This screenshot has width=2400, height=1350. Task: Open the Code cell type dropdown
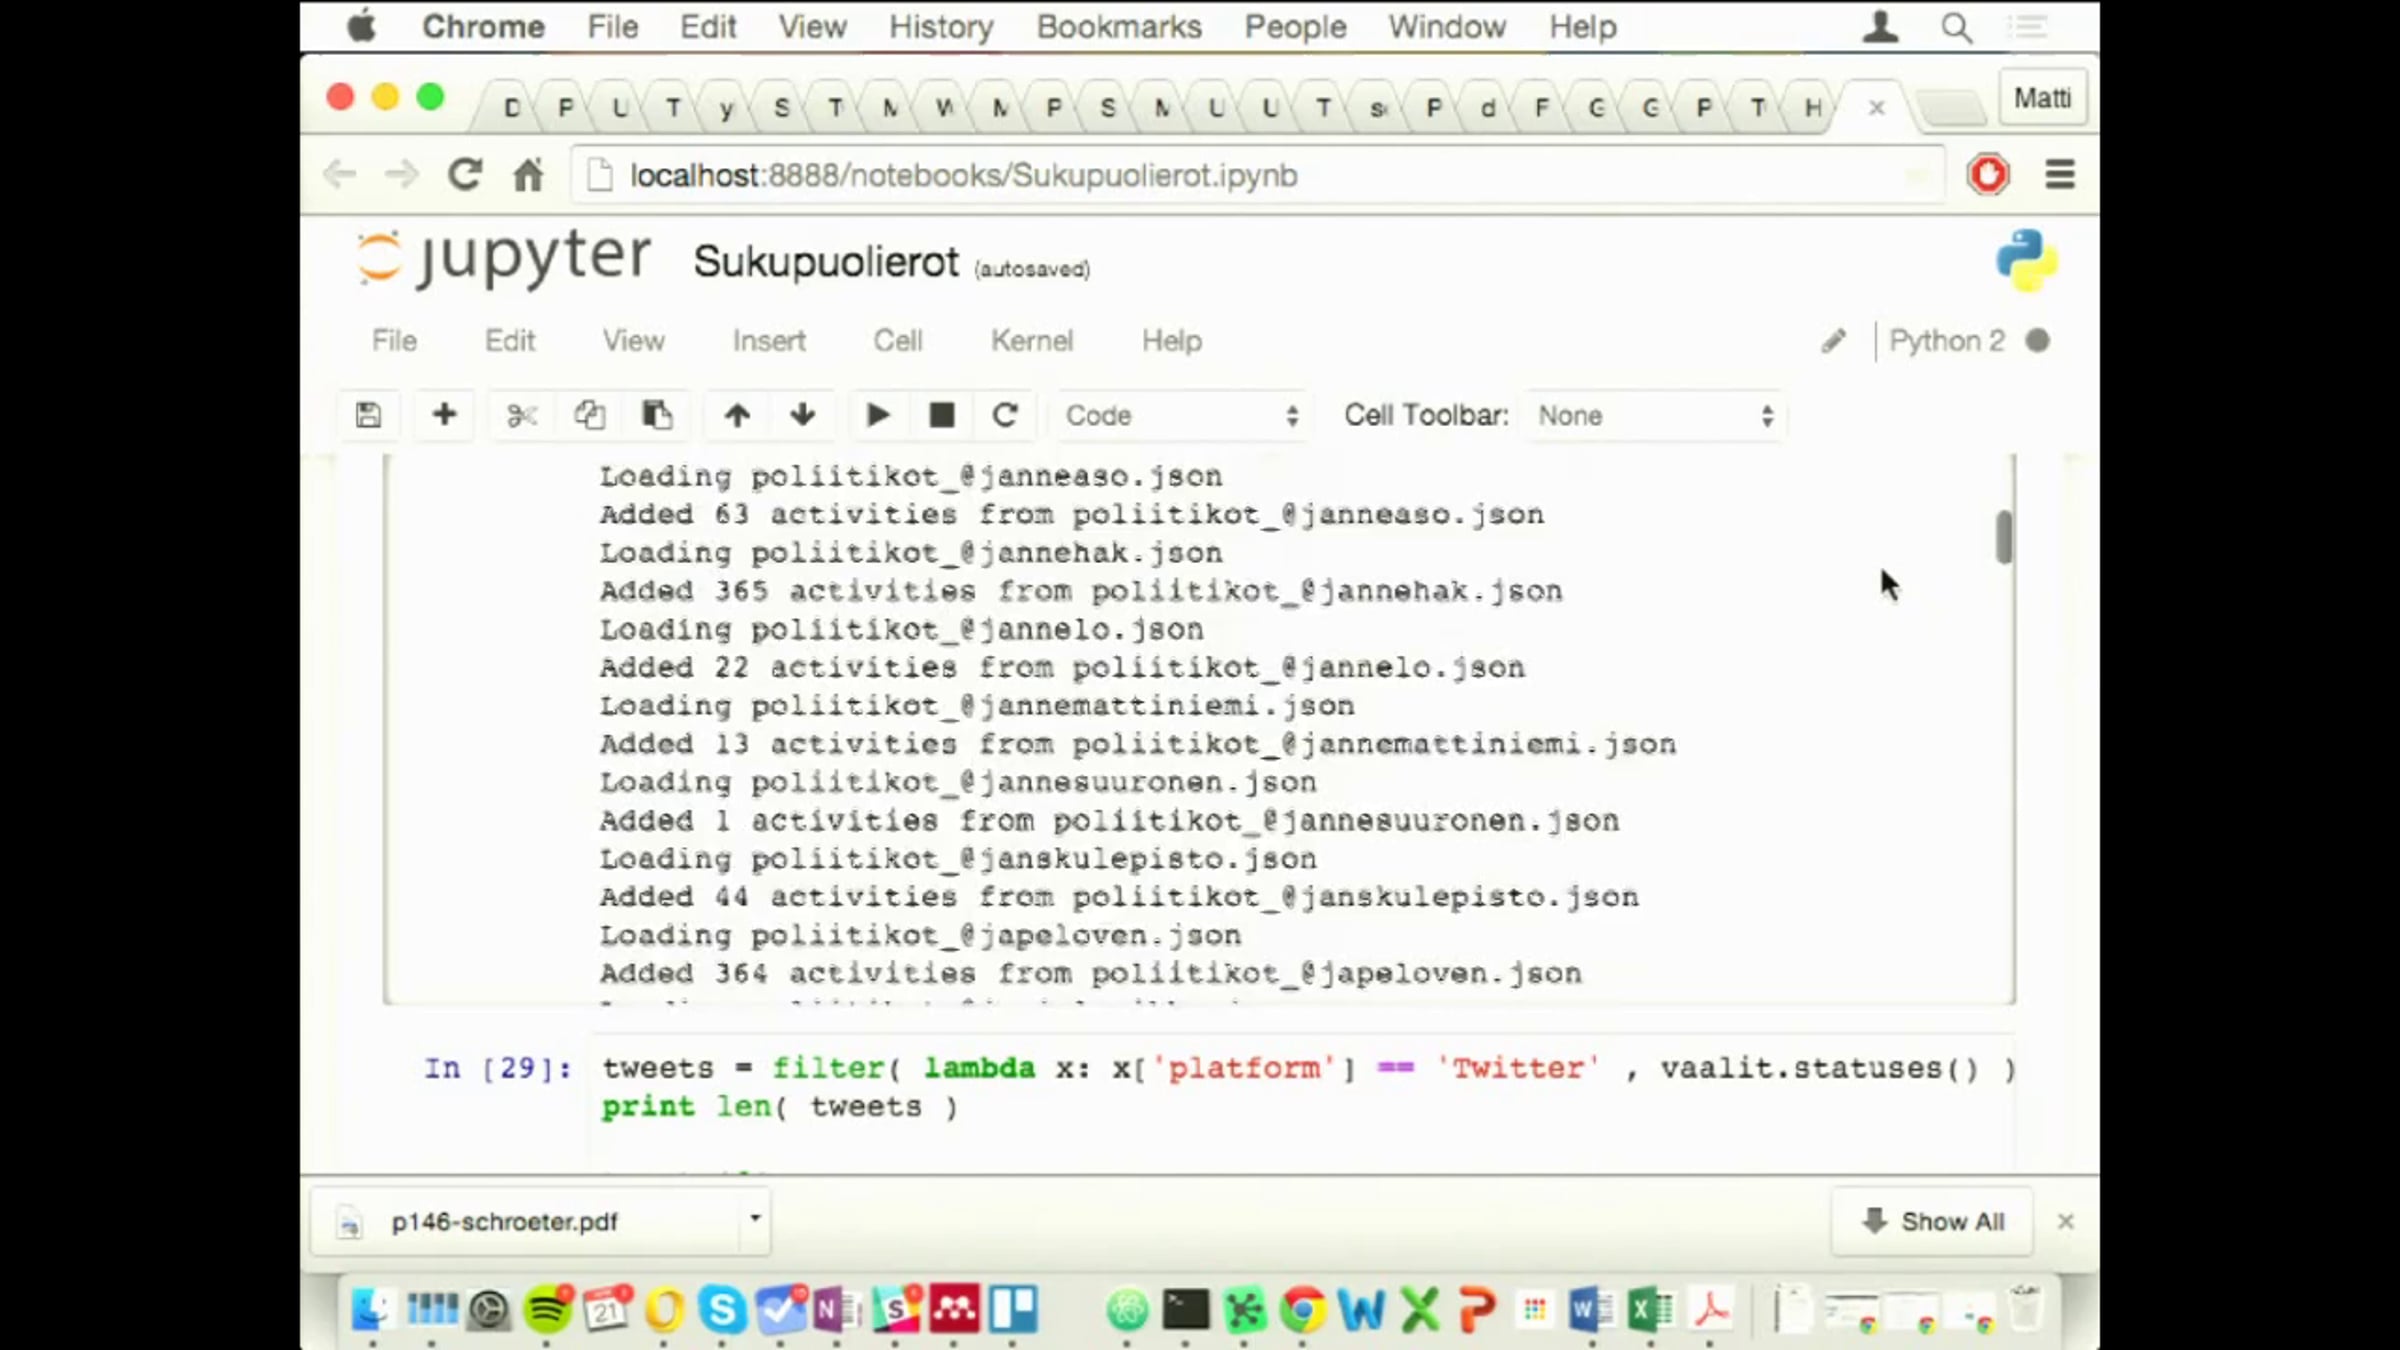point(1180,416)
